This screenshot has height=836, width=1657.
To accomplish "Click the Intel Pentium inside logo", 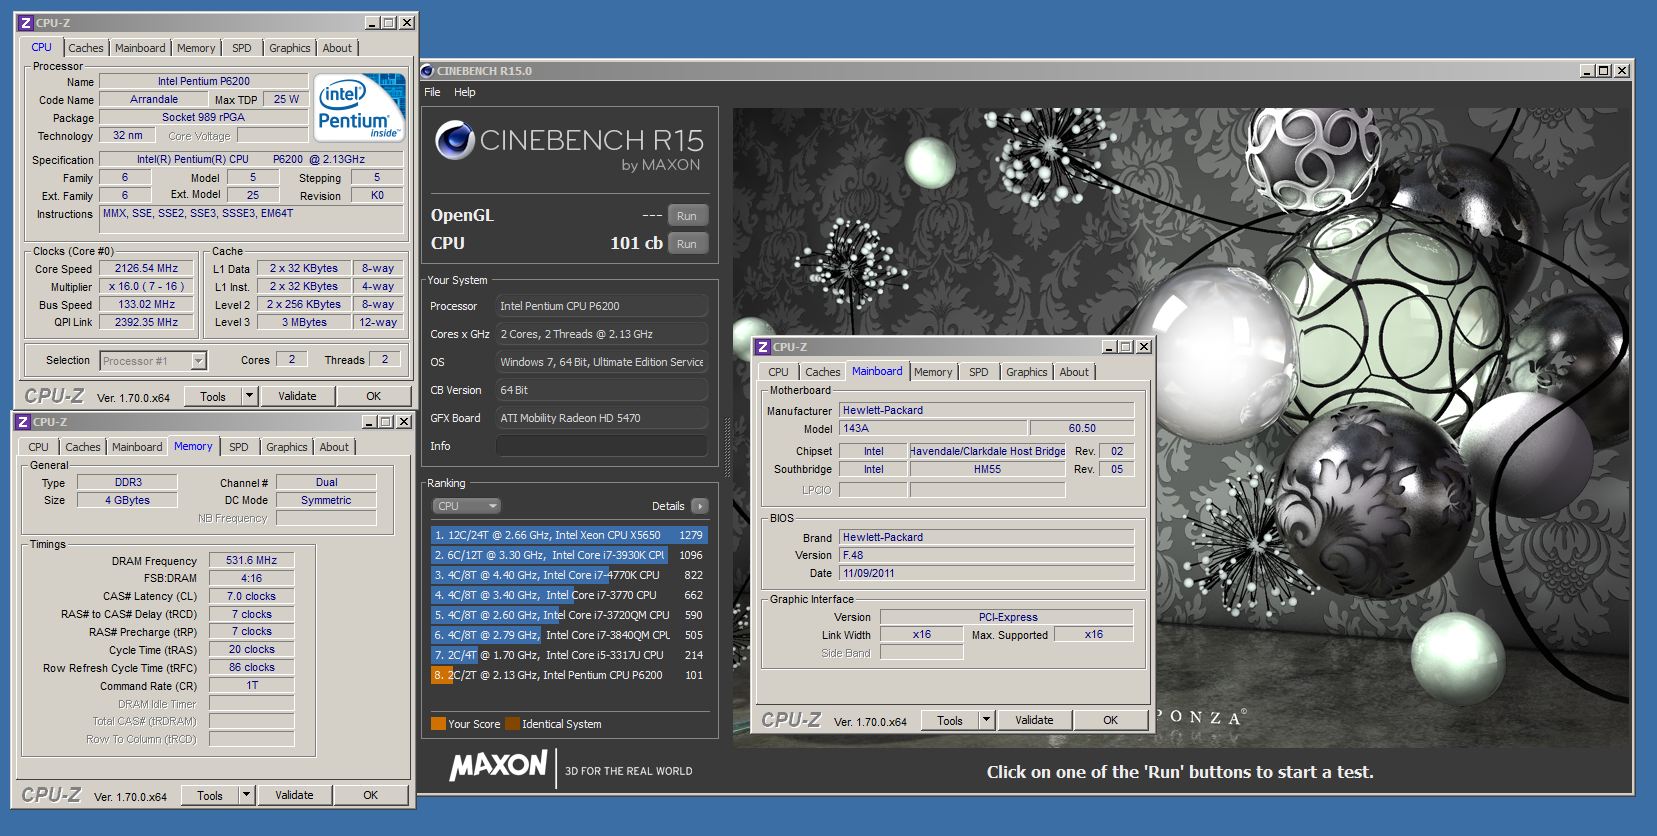I will pos(360,107).
